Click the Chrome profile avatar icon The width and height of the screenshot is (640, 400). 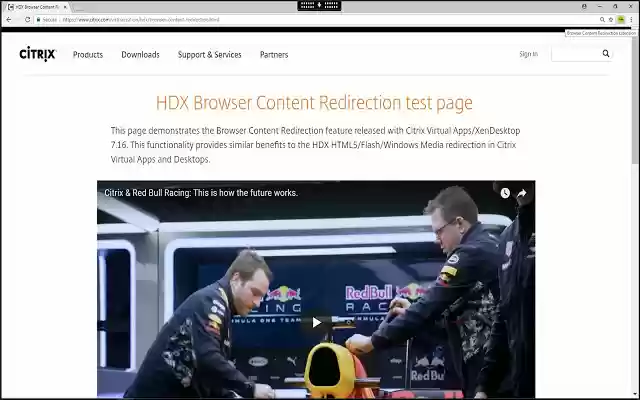tap(584, 7)
